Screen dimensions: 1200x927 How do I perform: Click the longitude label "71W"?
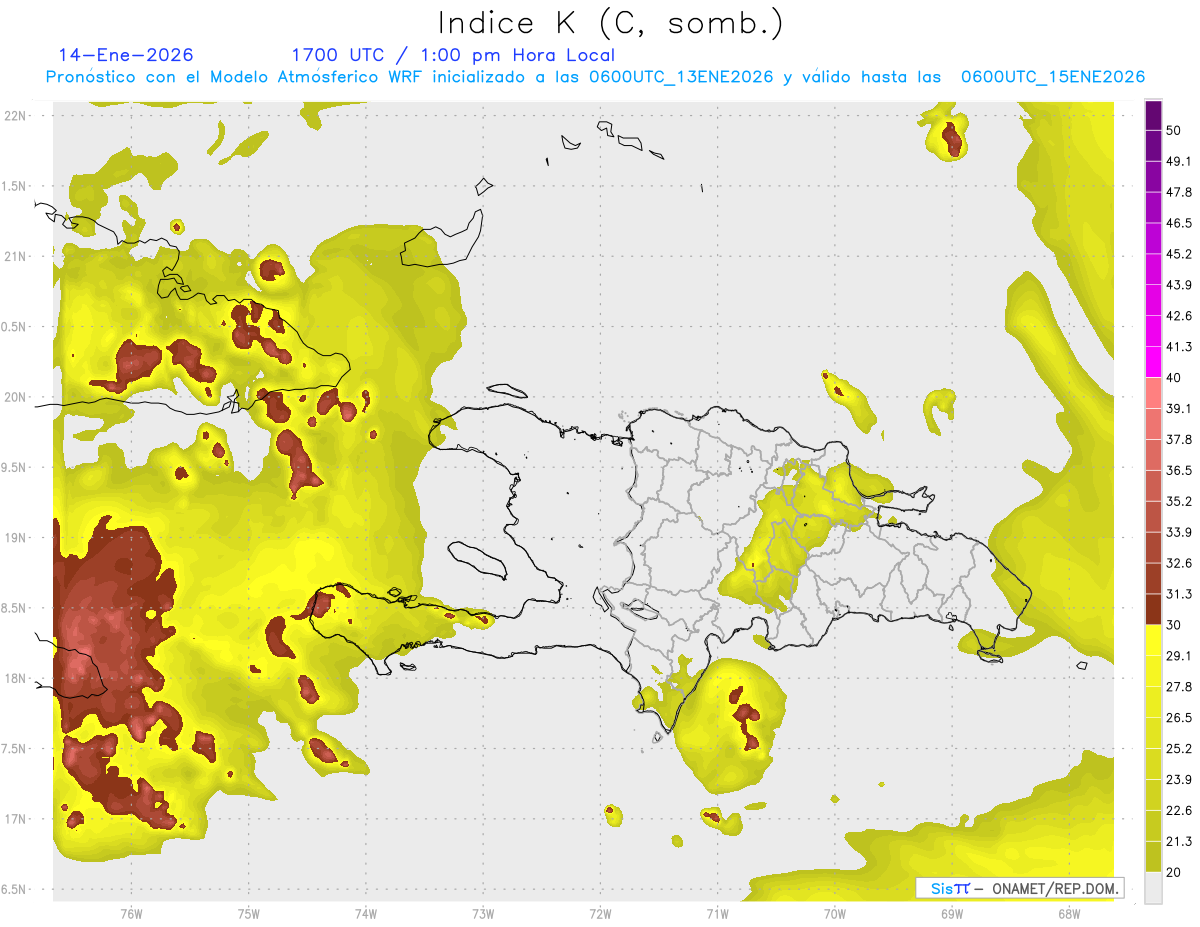[x=717, y=913]
